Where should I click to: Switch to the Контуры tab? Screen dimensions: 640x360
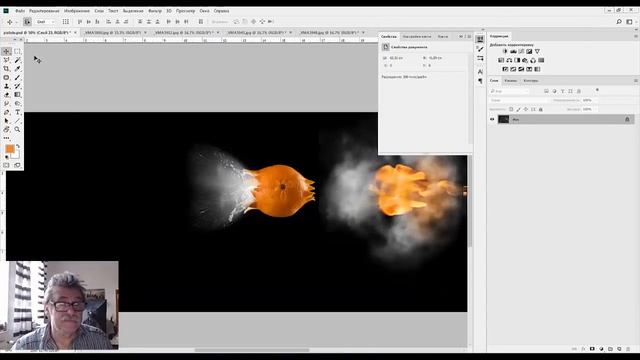pyautogui.click(x=531, y=81)
